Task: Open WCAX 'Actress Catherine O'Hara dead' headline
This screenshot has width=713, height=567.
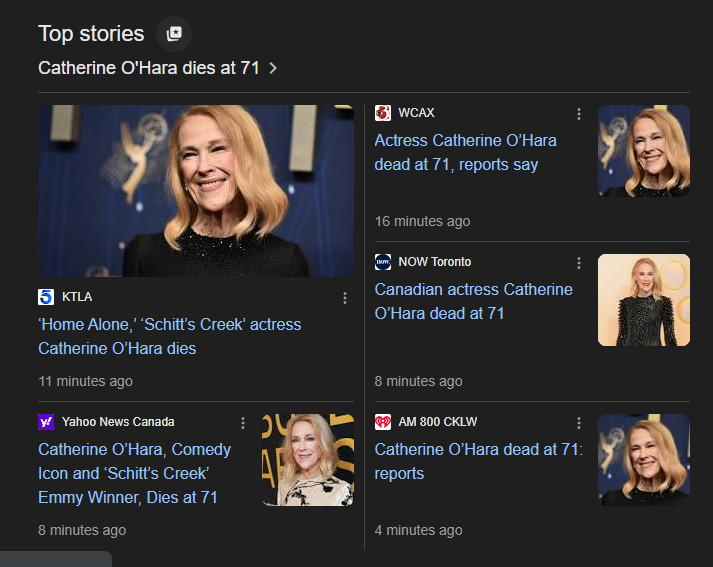Action: [x=465, y=152]
